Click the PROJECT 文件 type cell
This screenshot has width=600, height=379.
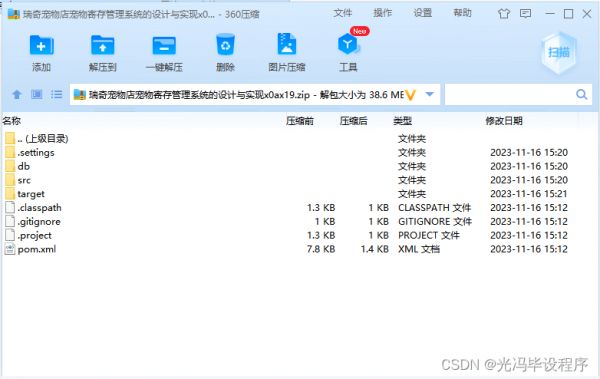tap(429, 235)
